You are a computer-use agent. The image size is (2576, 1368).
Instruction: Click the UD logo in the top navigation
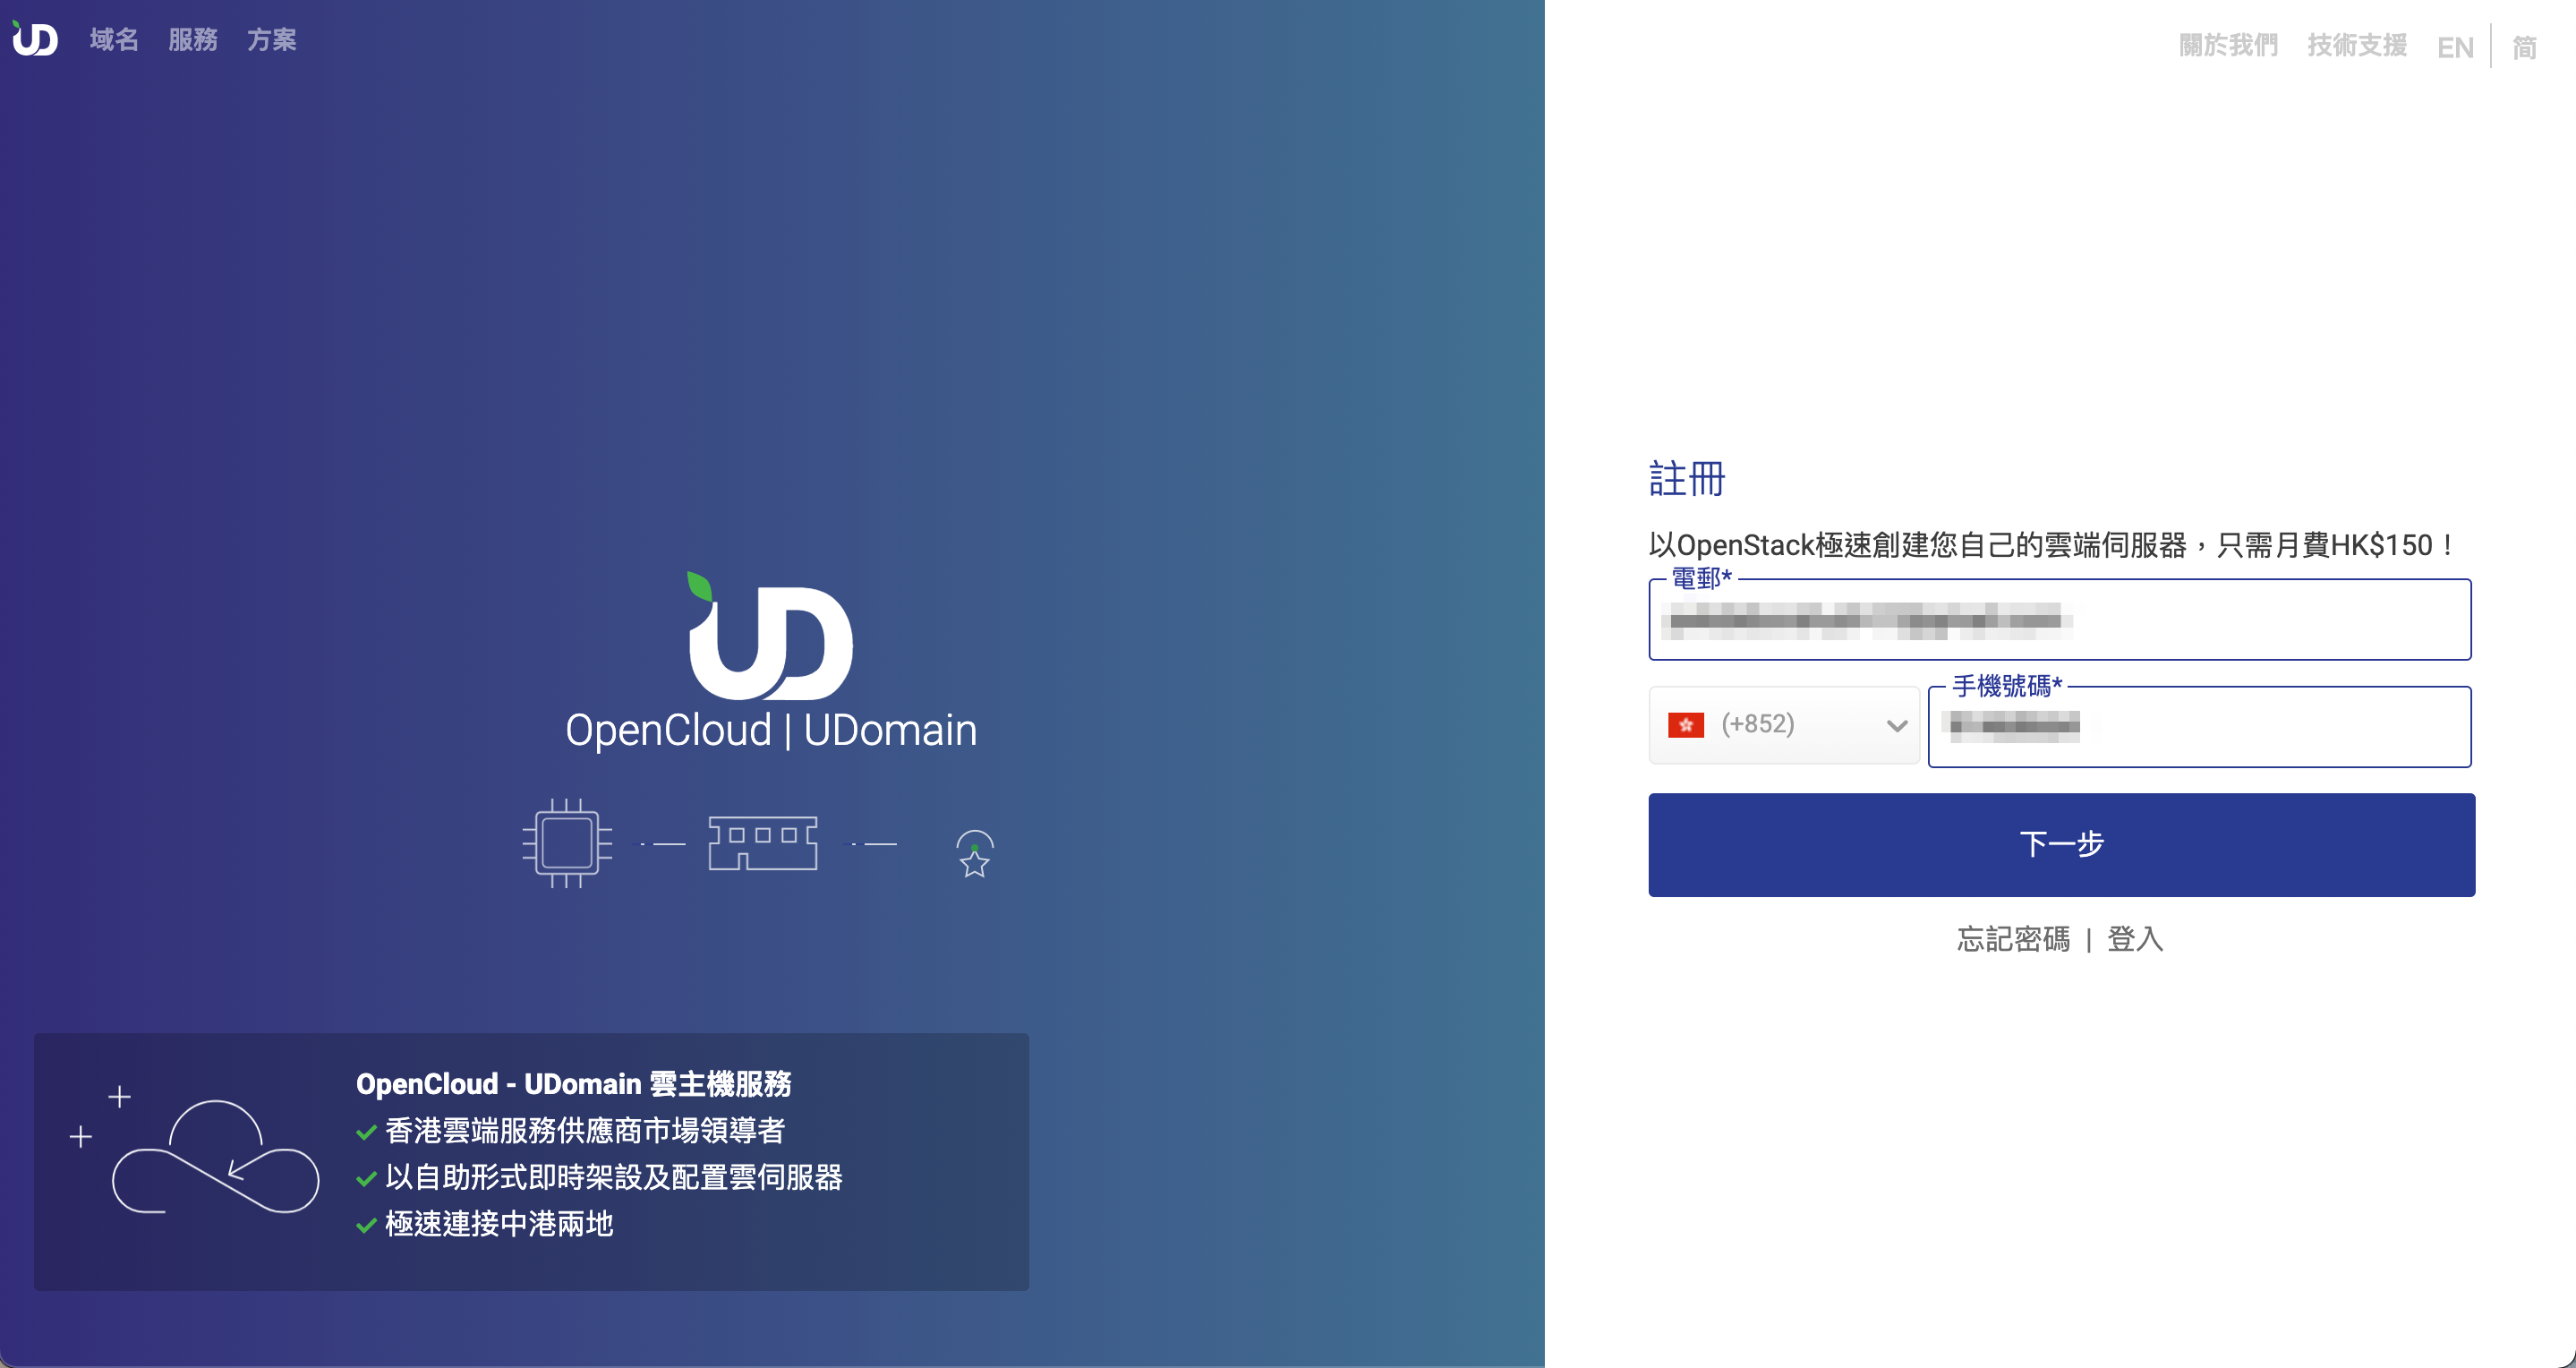point(34,38)
